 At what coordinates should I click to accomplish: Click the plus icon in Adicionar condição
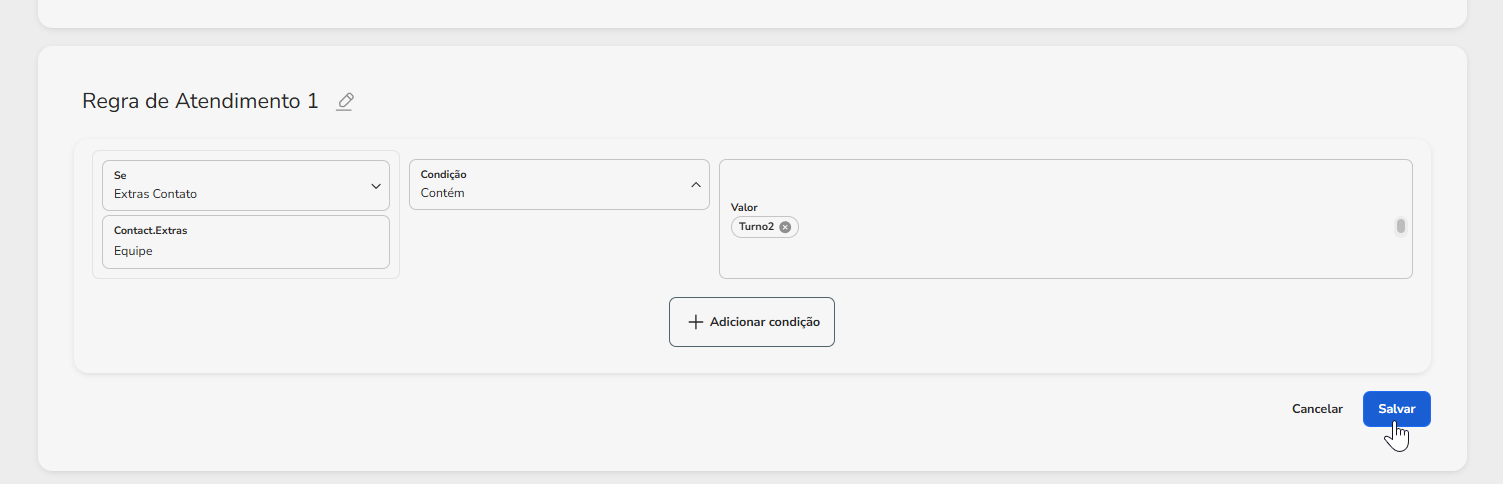click(696, 322)
